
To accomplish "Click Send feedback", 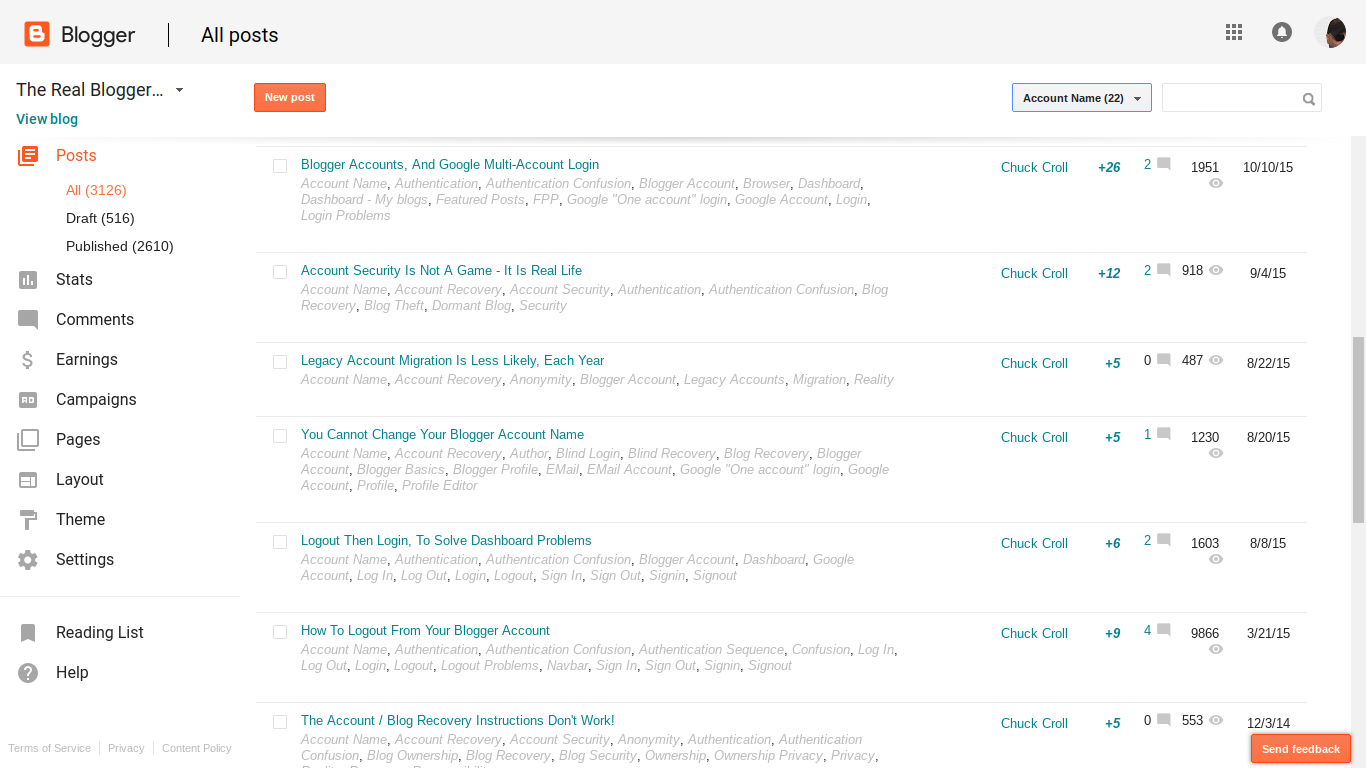I will (1300, 748).
